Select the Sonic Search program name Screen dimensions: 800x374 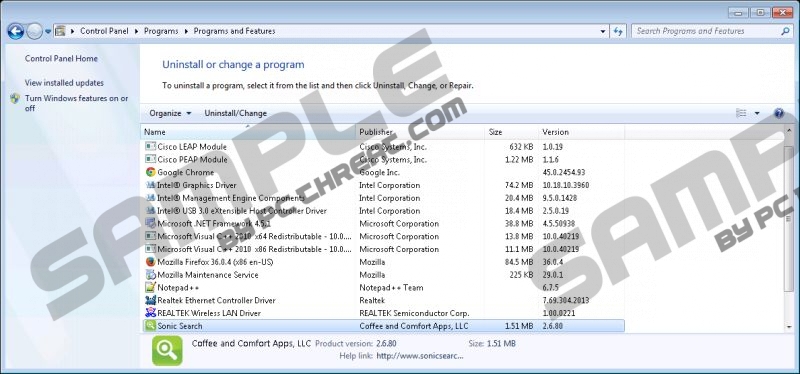click(x=180, y=326)
